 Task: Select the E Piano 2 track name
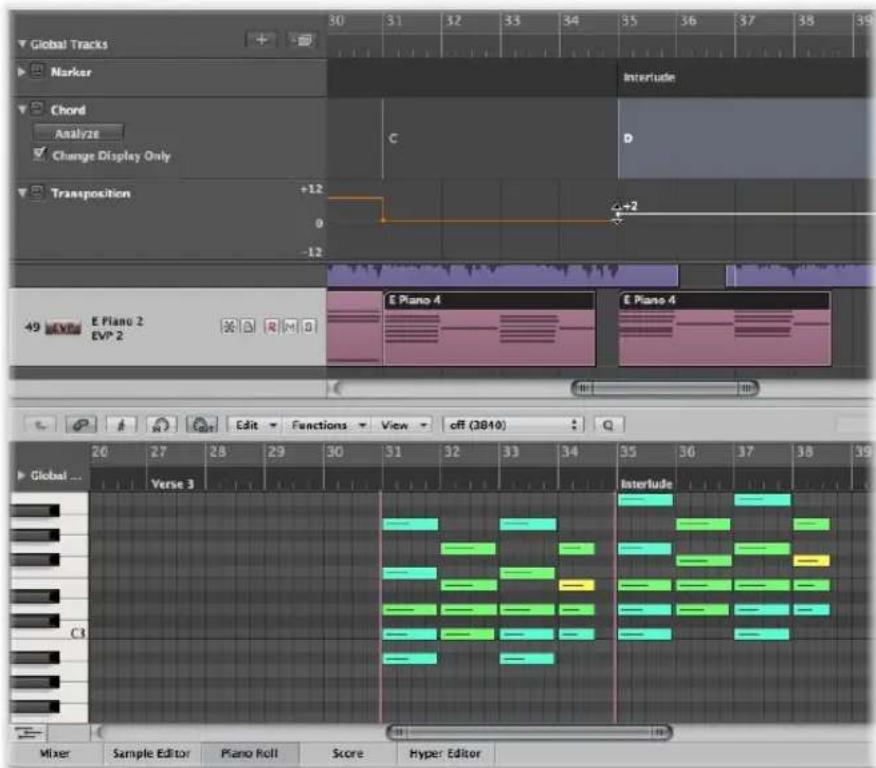tap(117, 321)
